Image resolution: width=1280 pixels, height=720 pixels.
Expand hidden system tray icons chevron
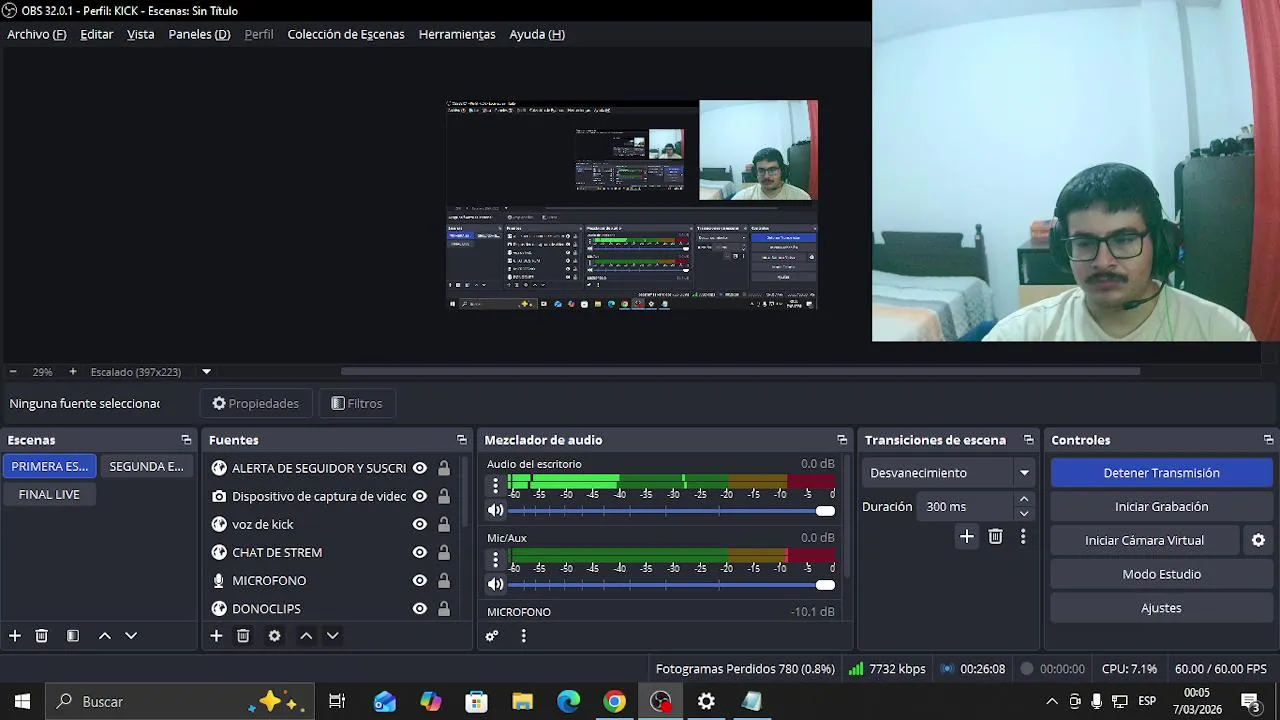click(1051, 702)
